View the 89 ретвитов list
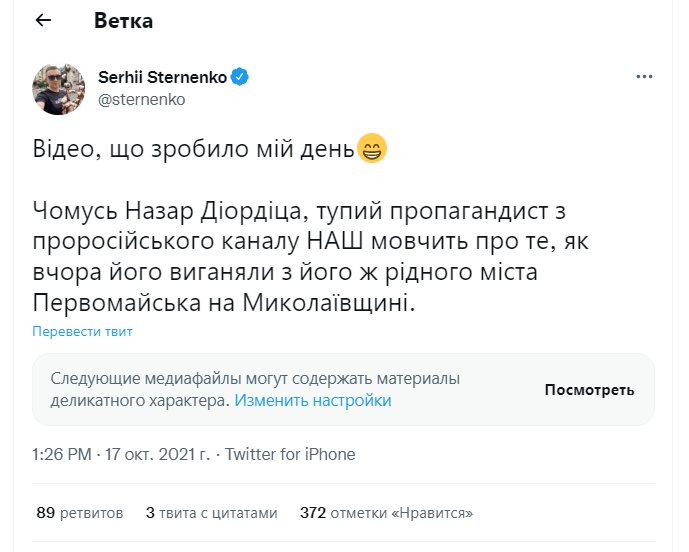 [79, 513]
